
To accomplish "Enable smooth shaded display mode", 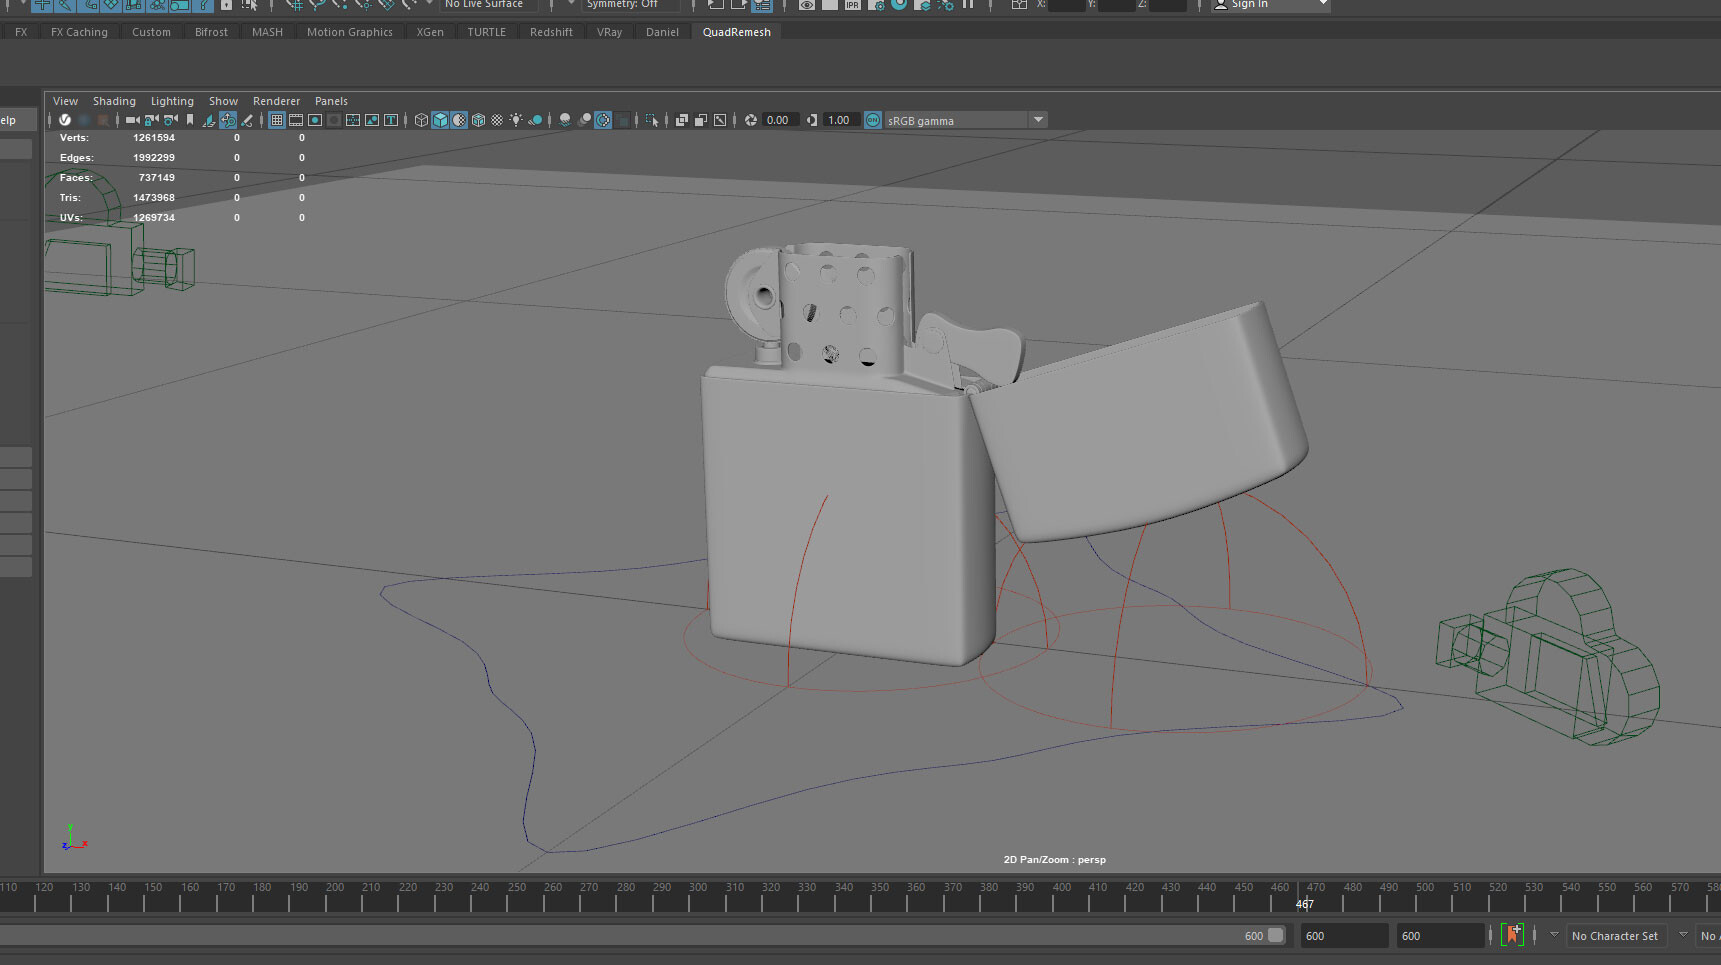I will coord(440,120).
